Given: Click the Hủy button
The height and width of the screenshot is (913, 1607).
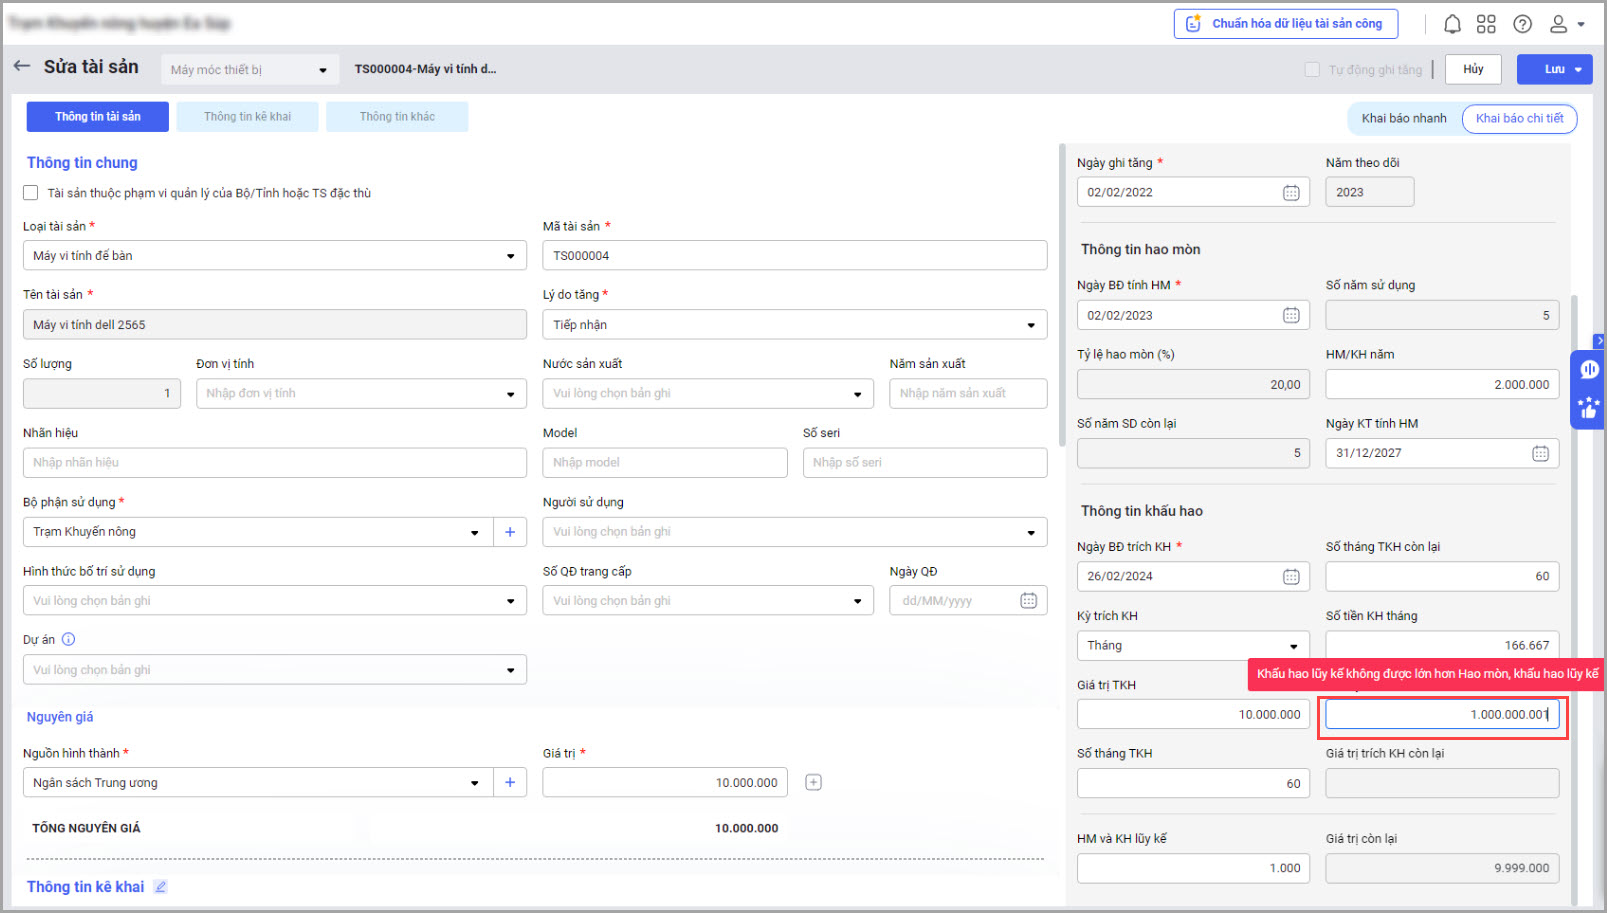Looking at the screenshot, I should [x=1473, y=69].
